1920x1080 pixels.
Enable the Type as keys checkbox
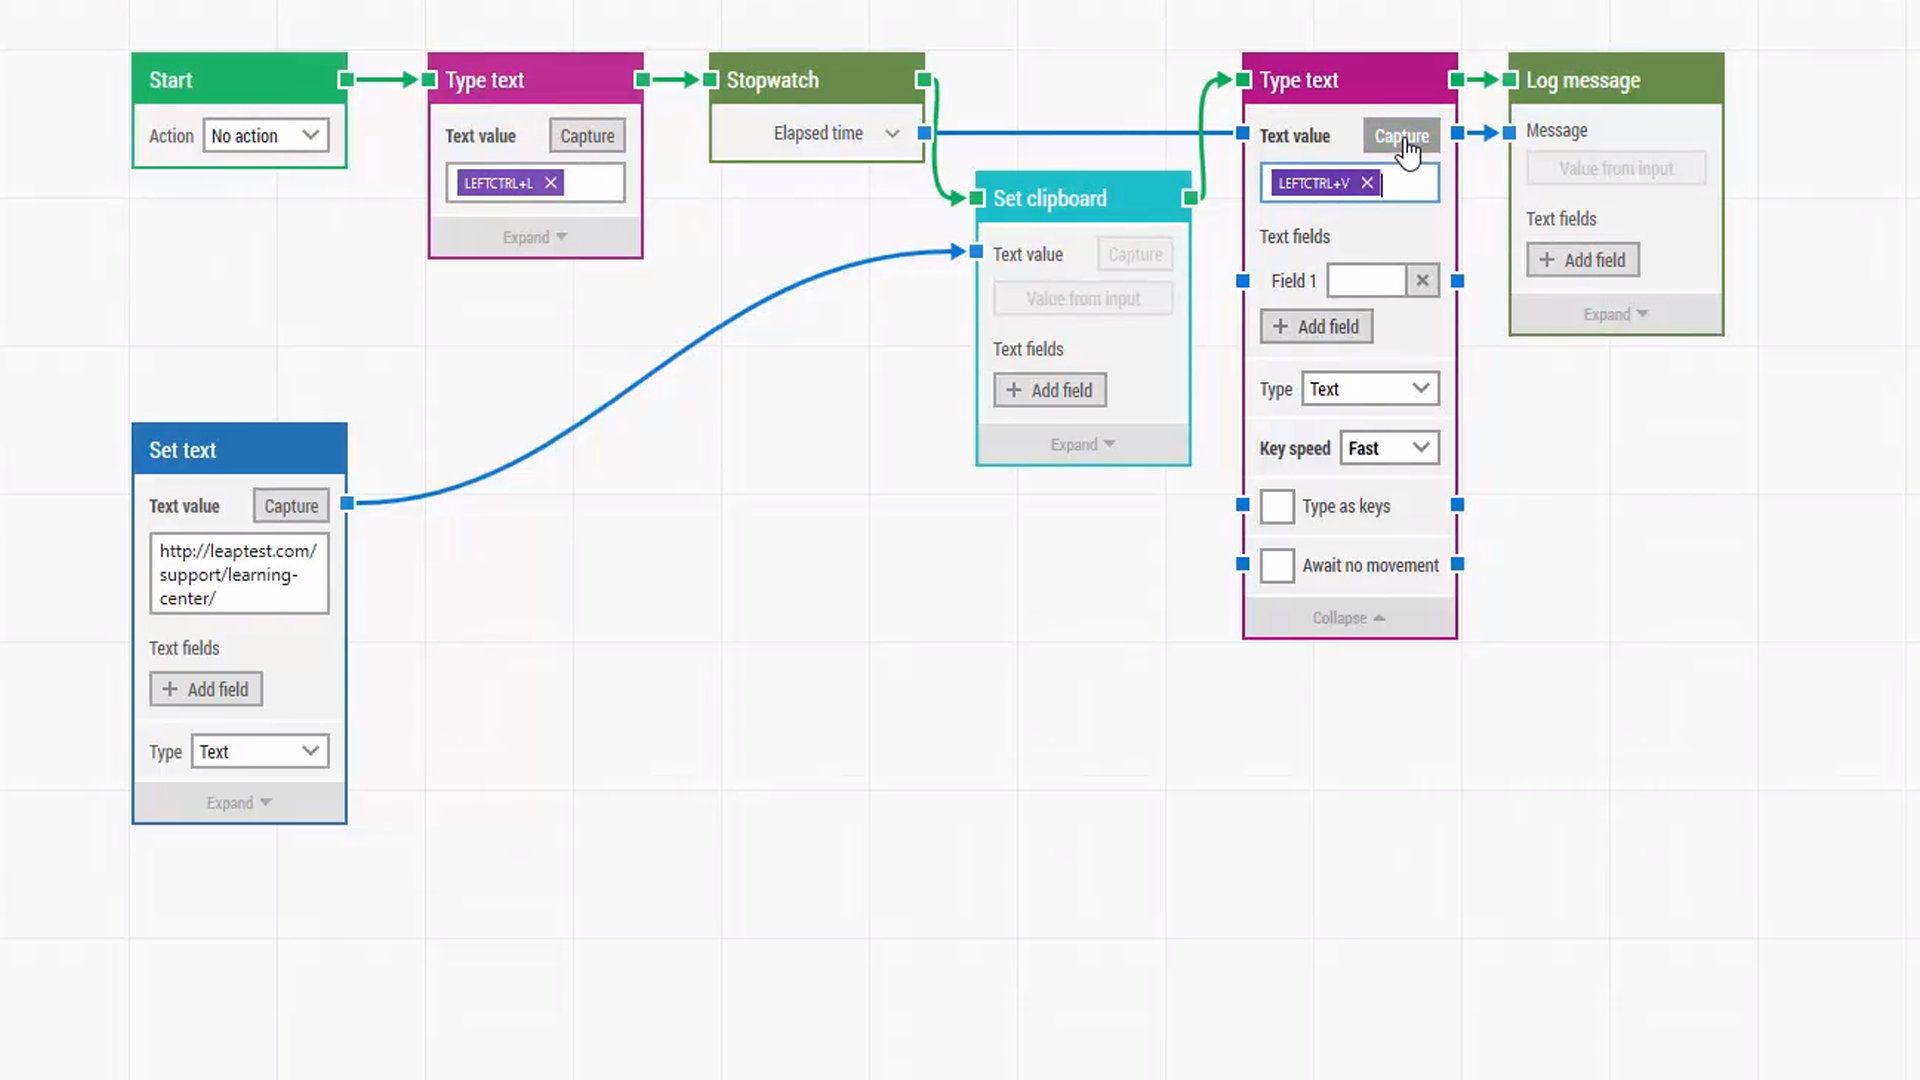[x=1277, y=507]
